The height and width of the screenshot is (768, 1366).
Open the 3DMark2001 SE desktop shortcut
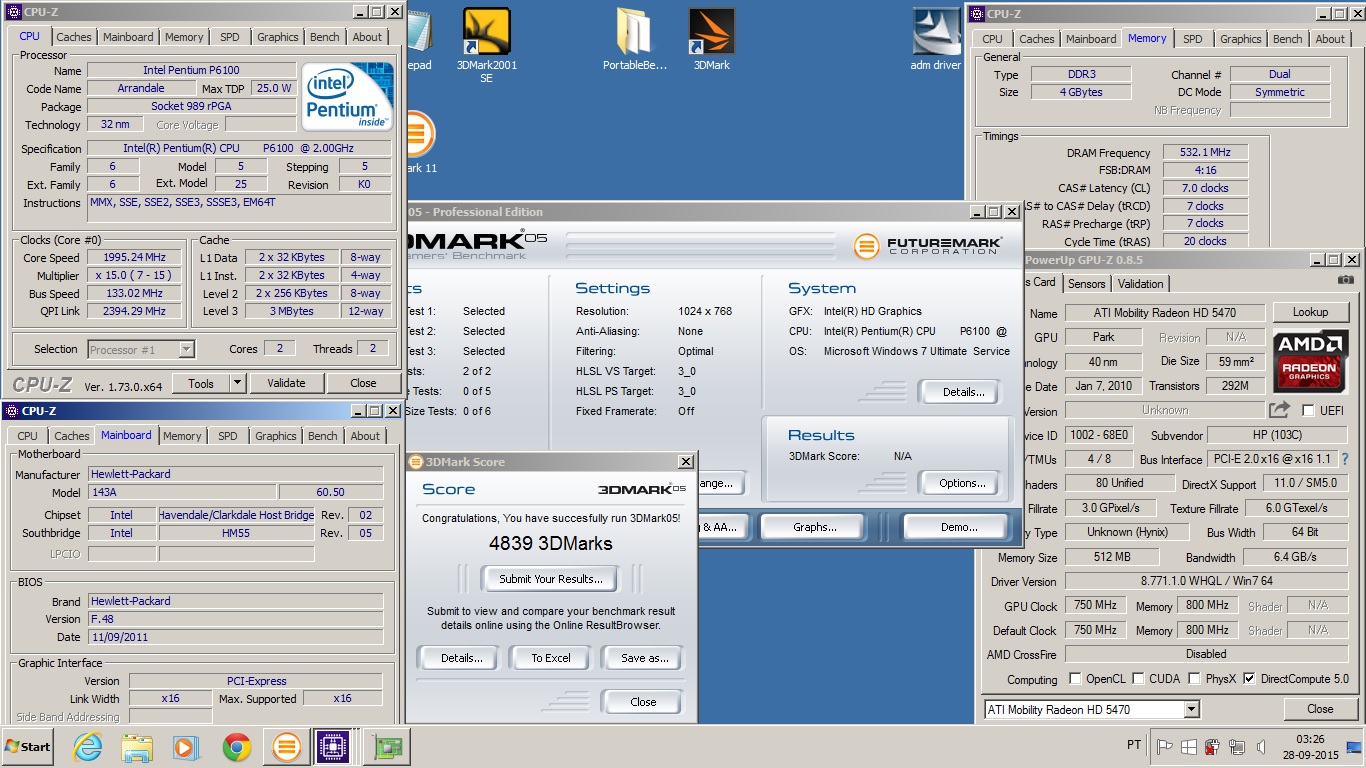(x=487, y=45)
